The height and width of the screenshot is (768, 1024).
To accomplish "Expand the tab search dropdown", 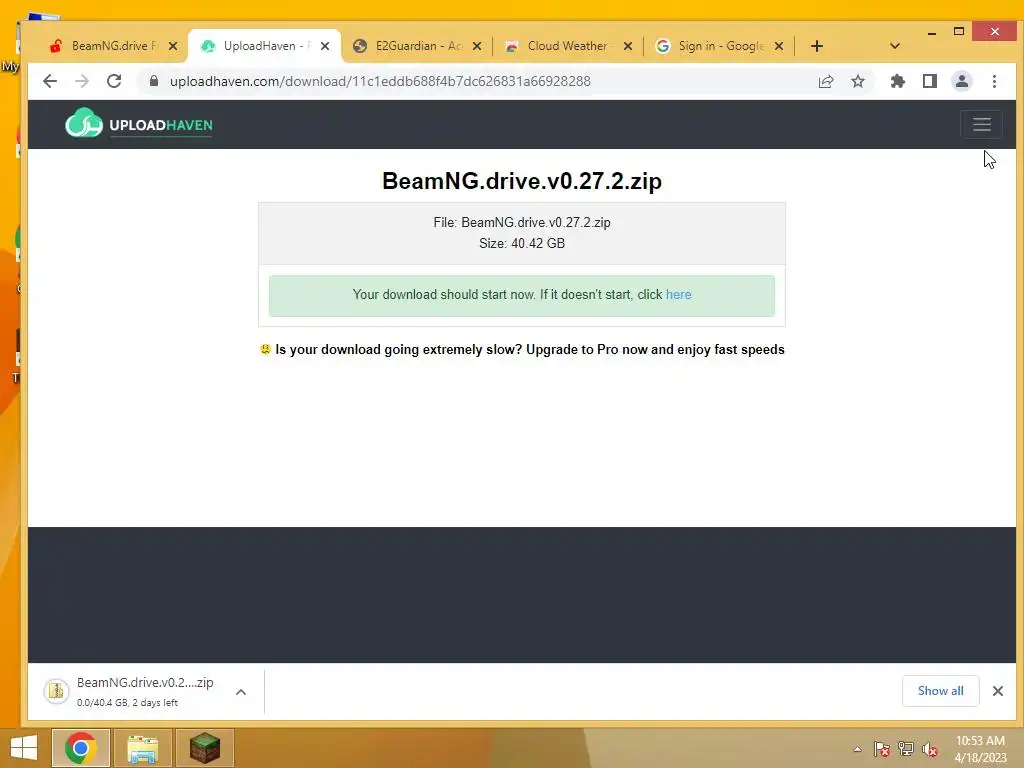I will [x=895, y=46].
